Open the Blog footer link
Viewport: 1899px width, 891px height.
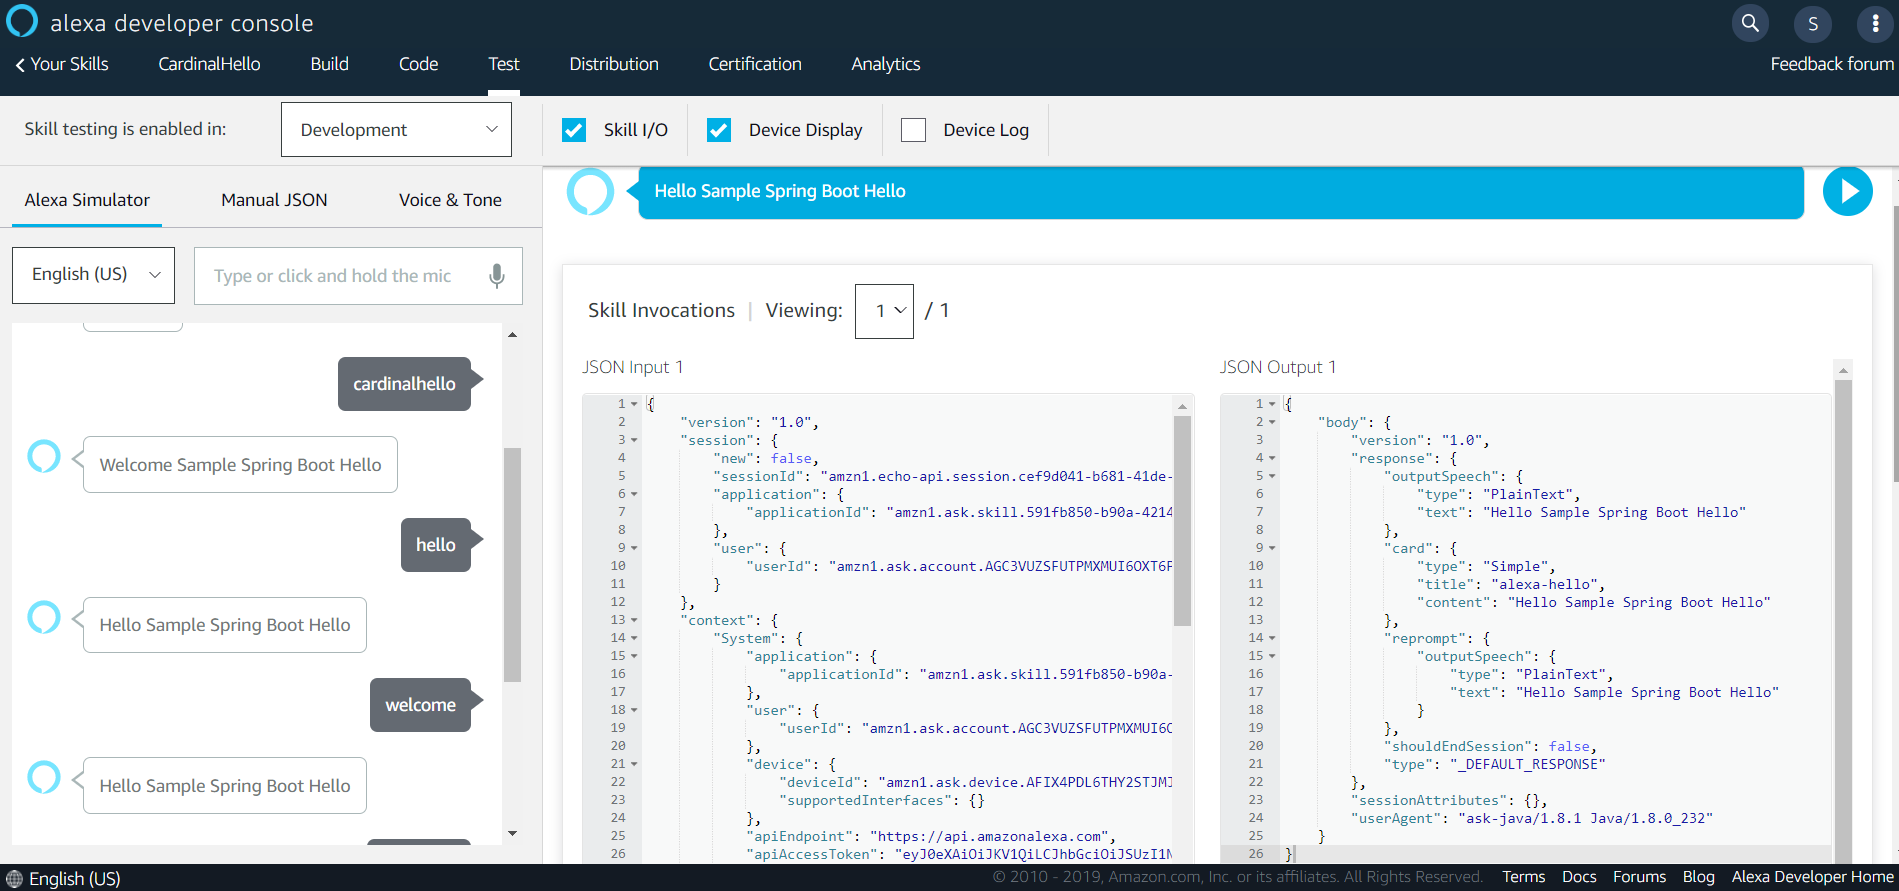(1698, 877)
